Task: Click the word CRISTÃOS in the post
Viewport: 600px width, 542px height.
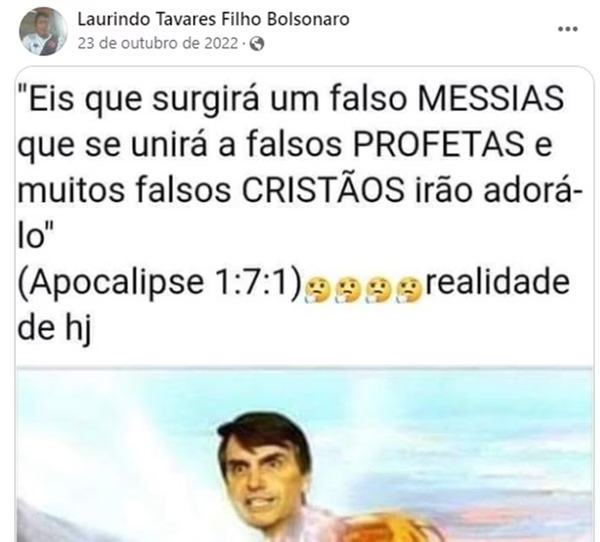Action: tap(323, 189)
